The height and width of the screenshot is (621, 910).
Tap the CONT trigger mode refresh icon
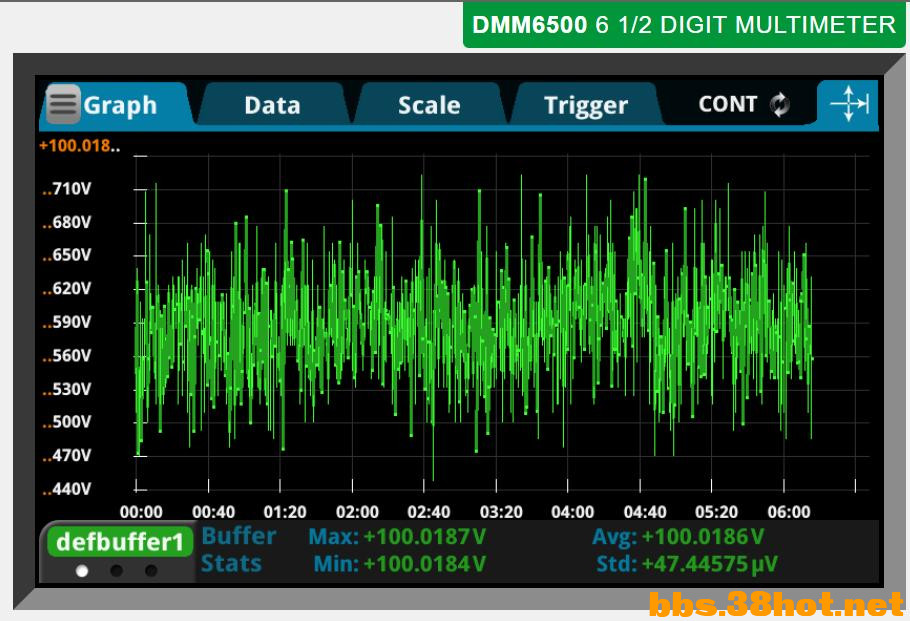(x=780, y=105)
